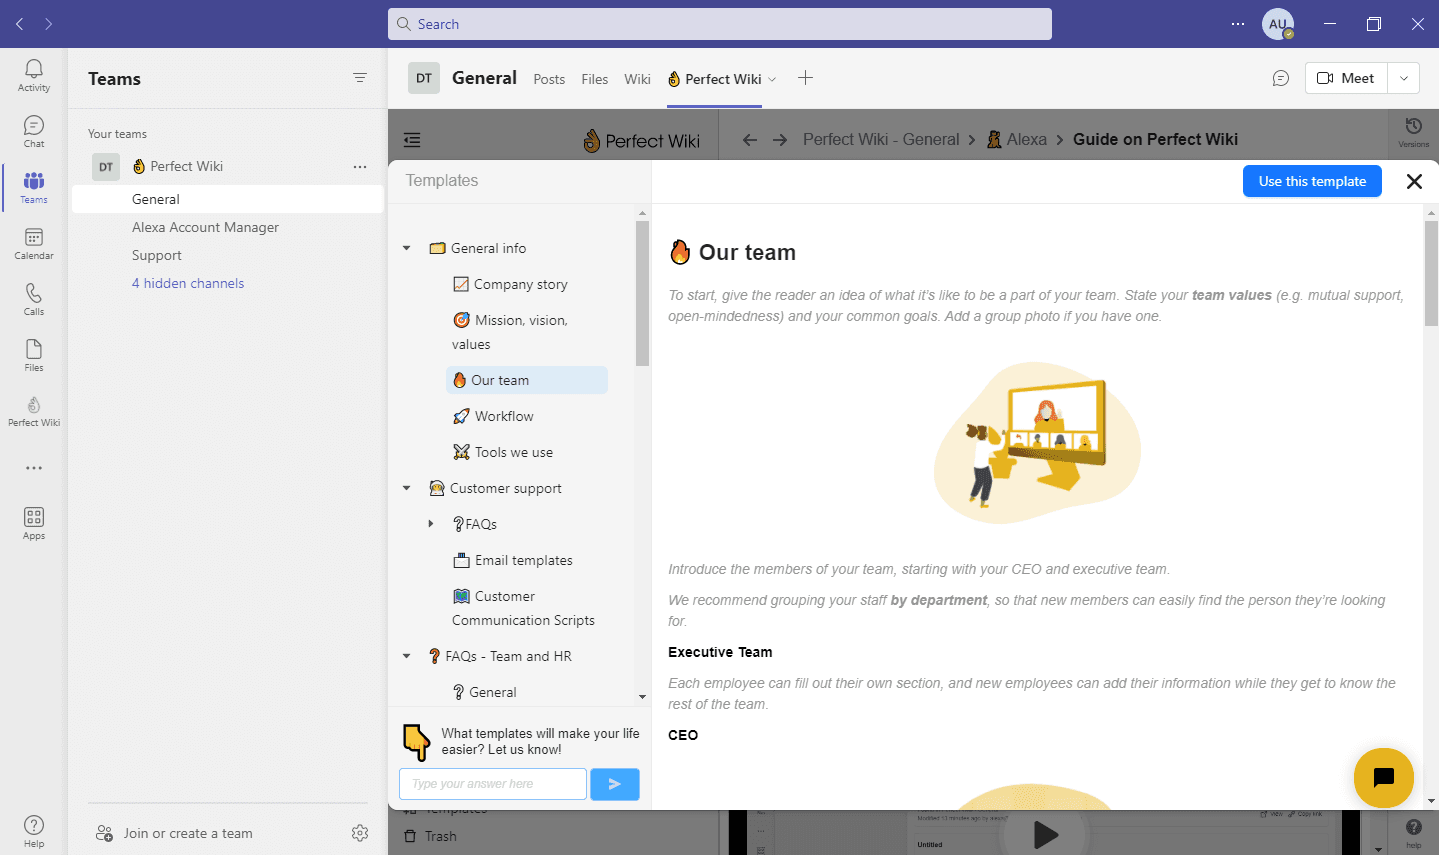Switch to the Posts tab

pyautogui.click(x=549, y=79)
